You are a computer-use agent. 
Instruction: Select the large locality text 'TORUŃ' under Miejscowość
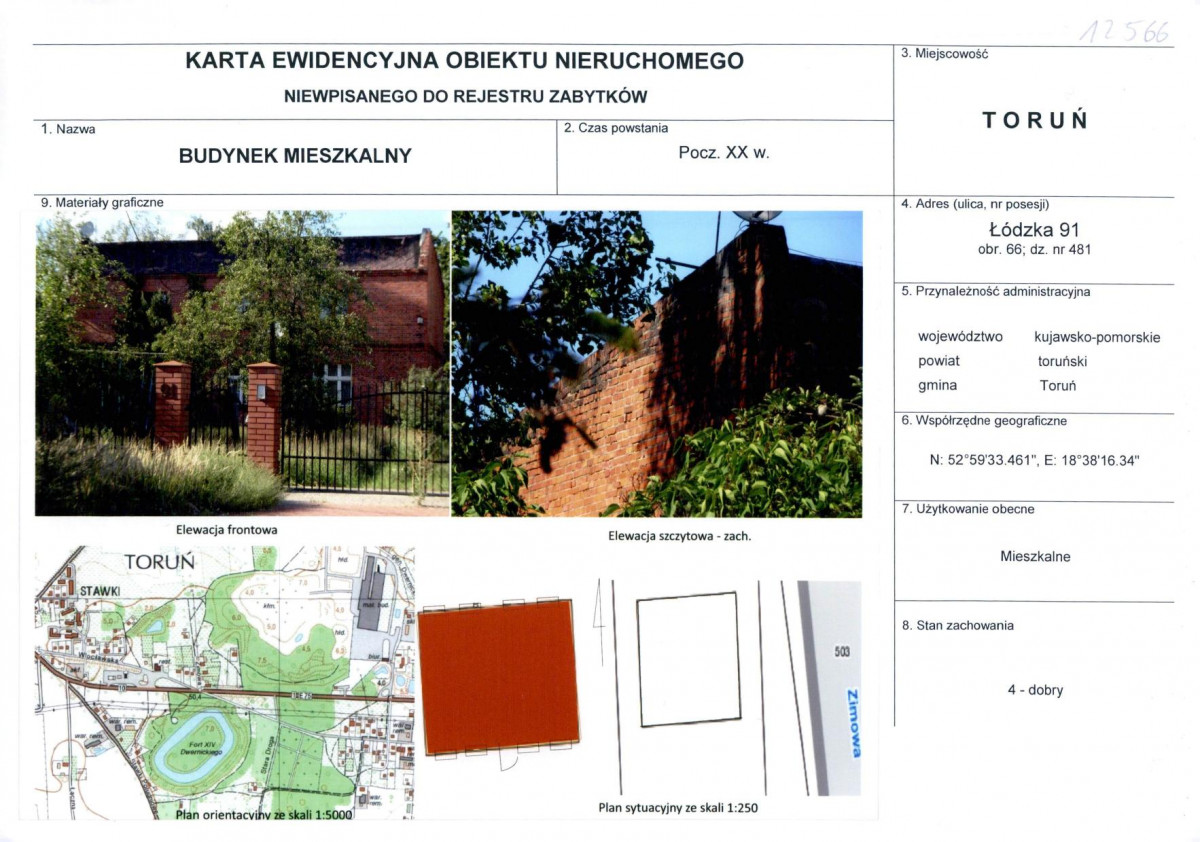coord(1035,121)
